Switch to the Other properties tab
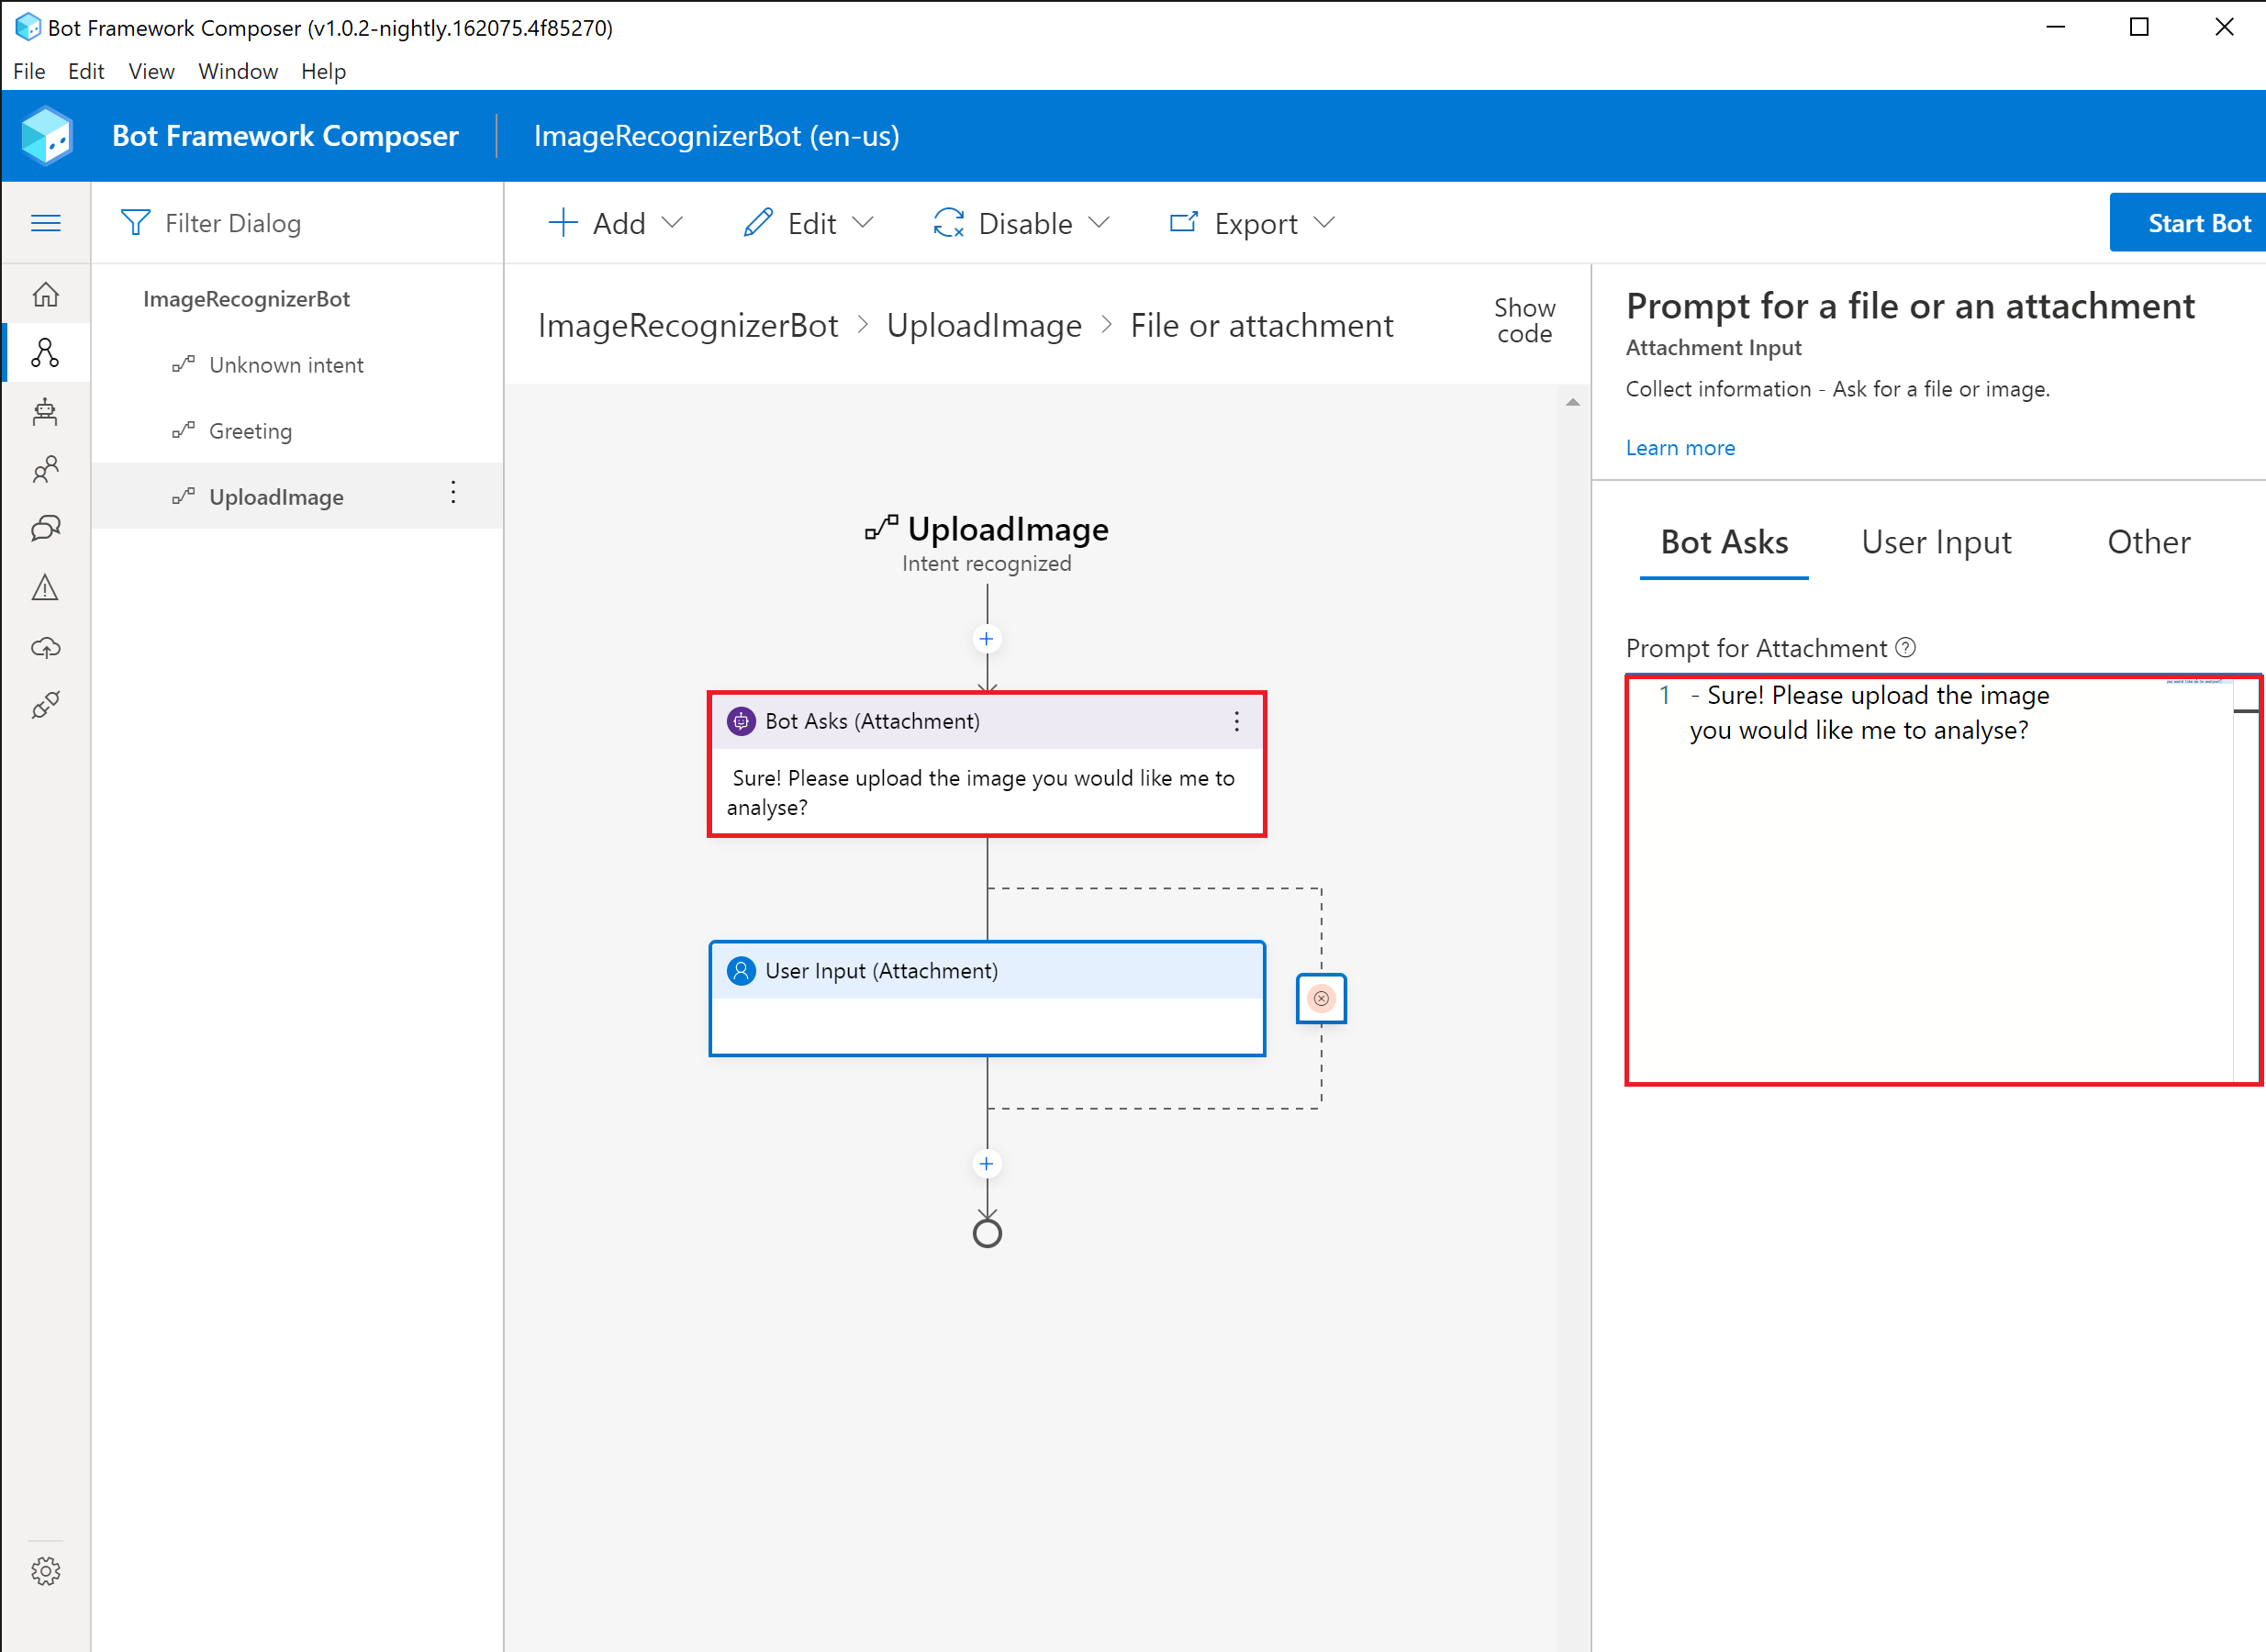The image size is (2266, 1652). pos(2149,540)
